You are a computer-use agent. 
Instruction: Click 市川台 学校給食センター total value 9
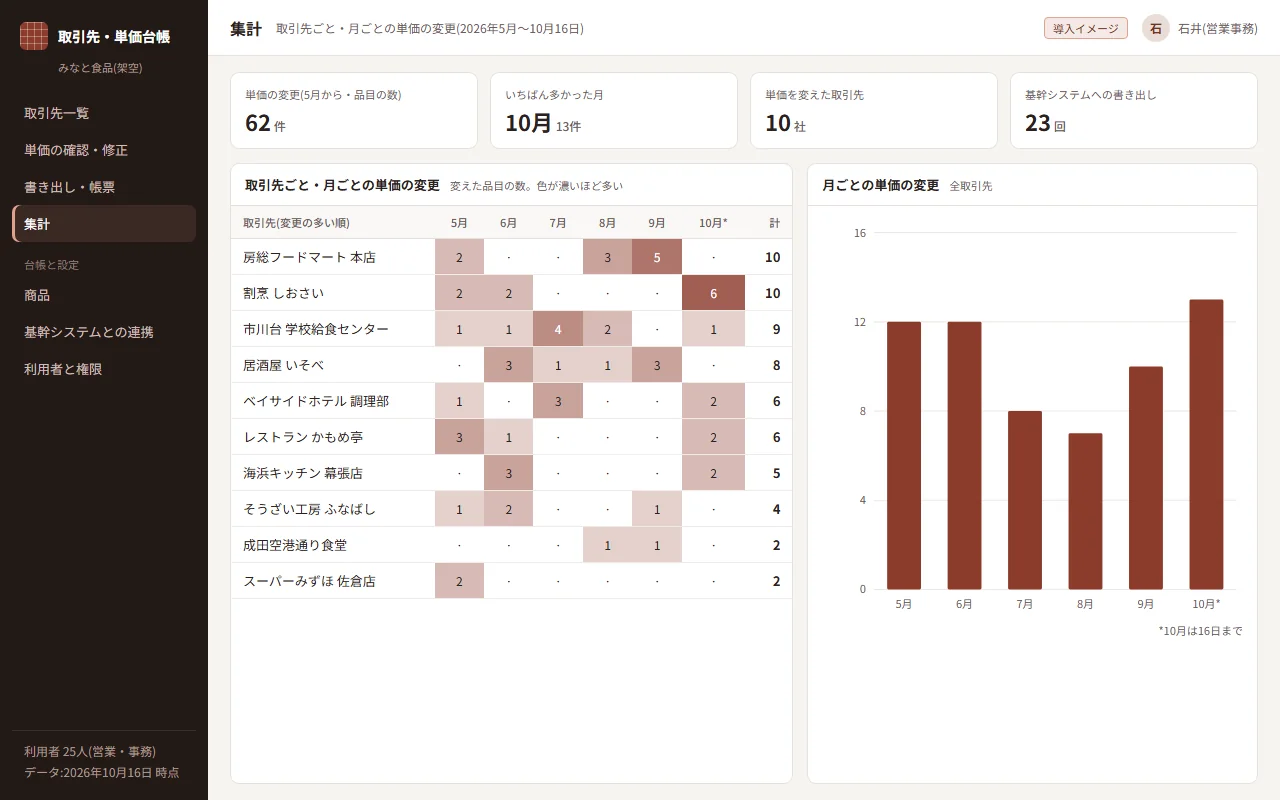[x=777, y=329]
